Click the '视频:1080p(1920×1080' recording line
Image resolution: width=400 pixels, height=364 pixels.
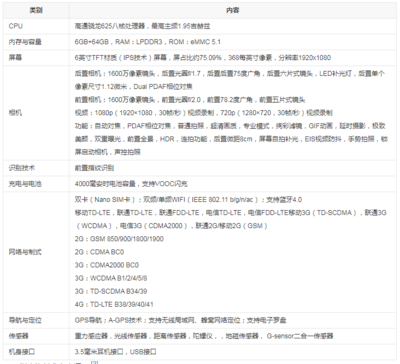click(204, 113)
